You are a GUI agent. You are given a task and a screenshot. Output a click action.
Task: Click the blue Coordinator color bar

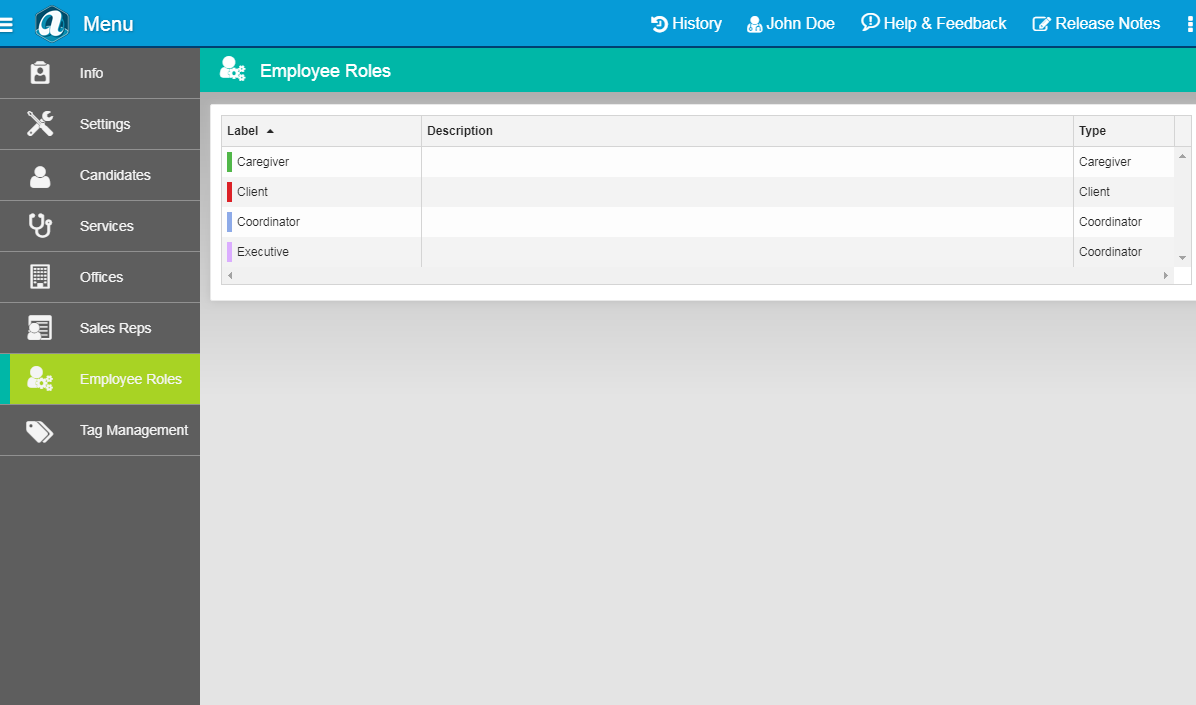(230, 222)
